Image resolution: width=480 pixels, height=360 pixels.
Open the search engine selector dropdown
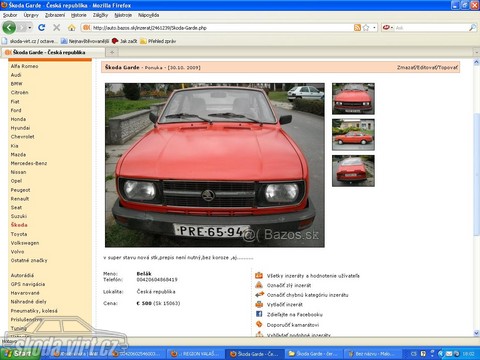388,28
